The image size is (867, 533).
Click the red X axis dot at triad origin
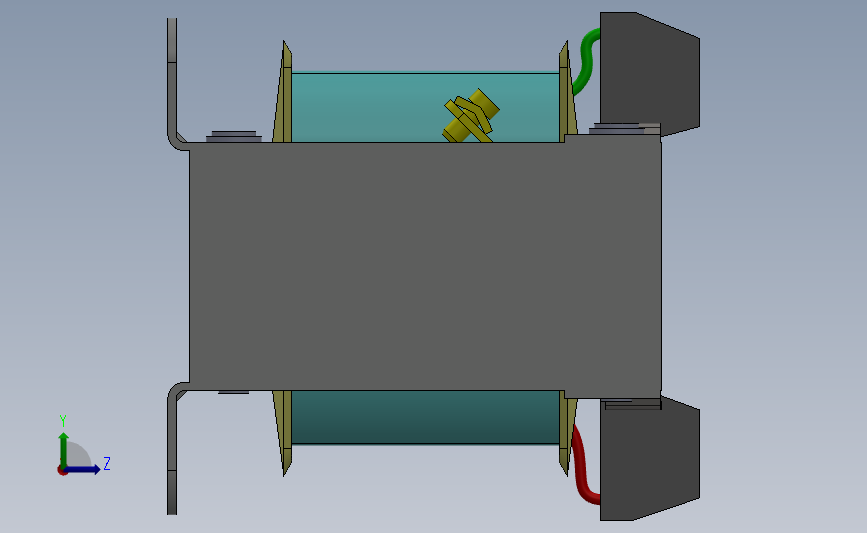(62, 471)
